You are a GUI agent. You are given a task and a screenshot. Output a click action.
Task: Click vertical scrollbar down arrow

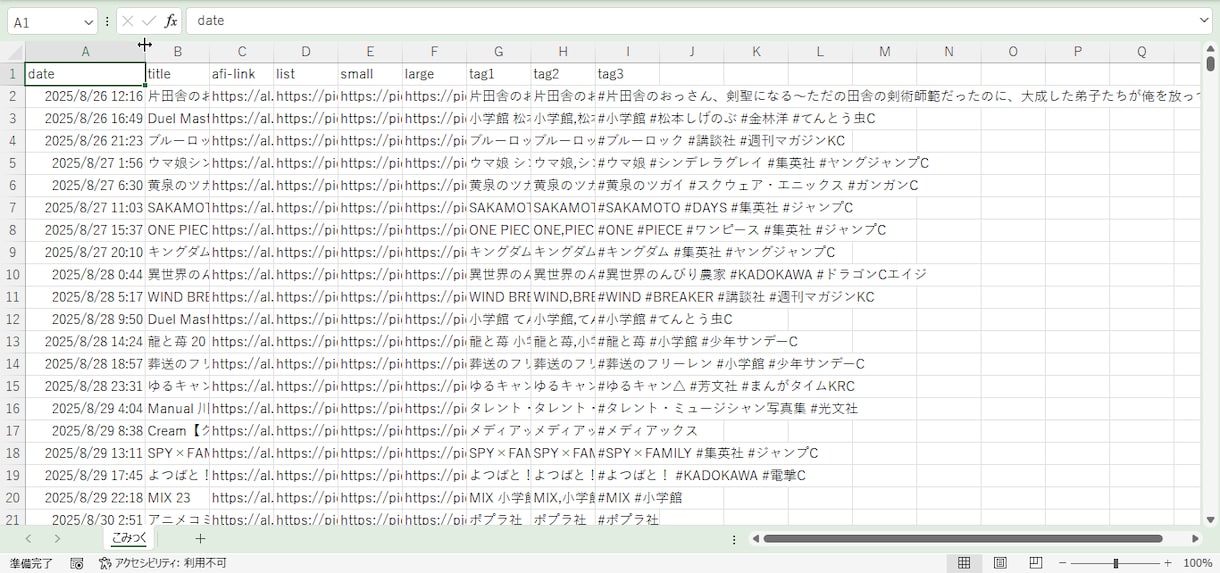1211,519
